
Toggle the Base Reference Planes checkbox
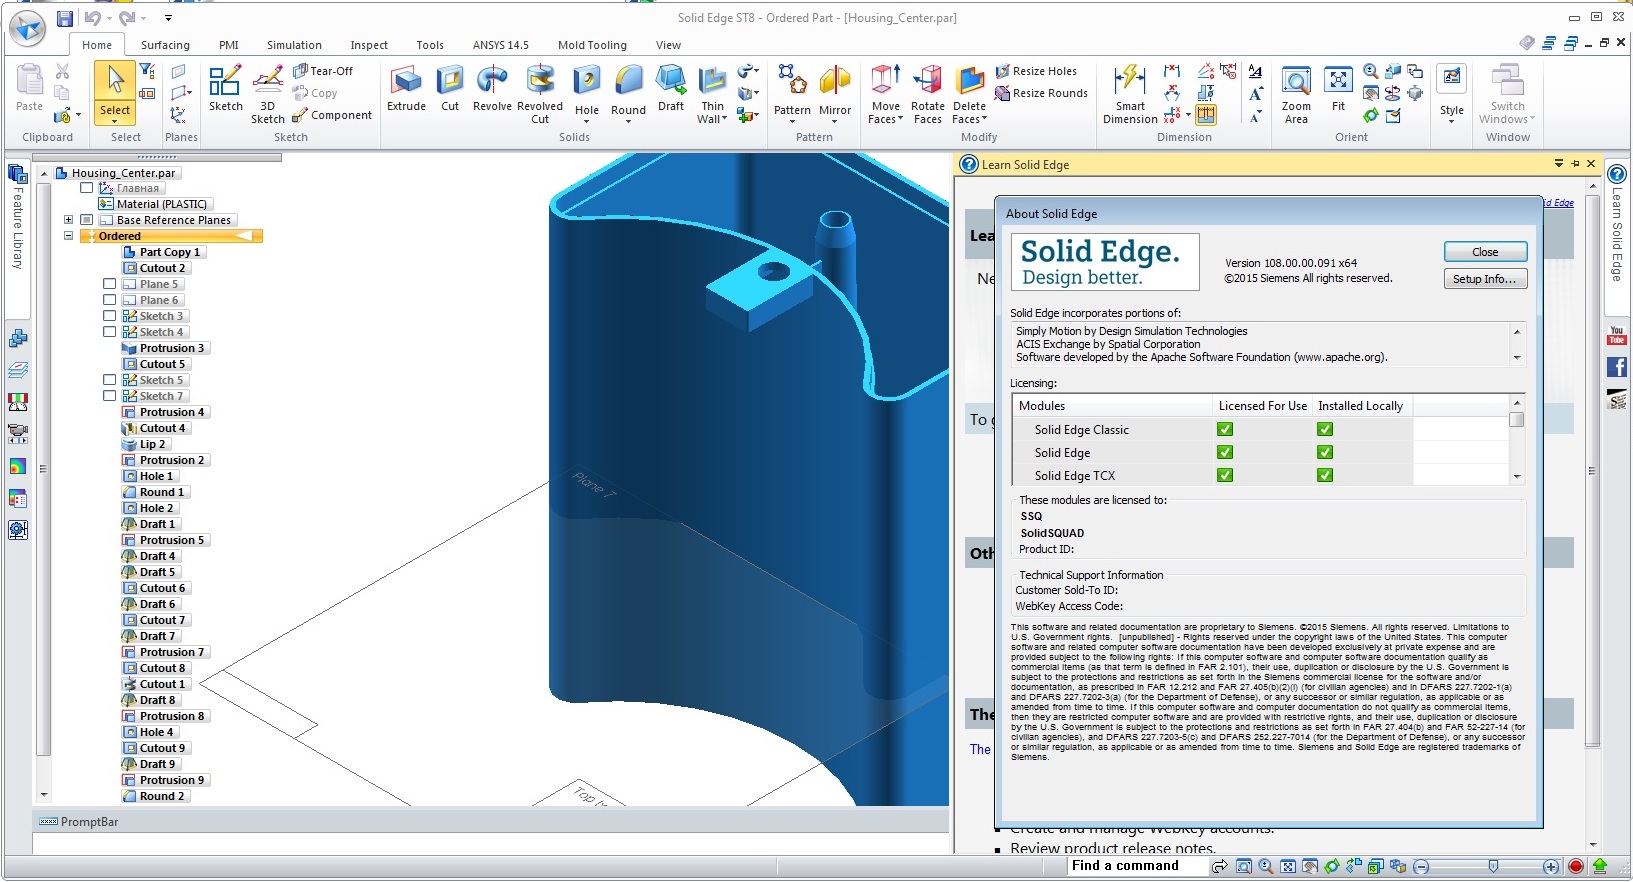(87, 220)
